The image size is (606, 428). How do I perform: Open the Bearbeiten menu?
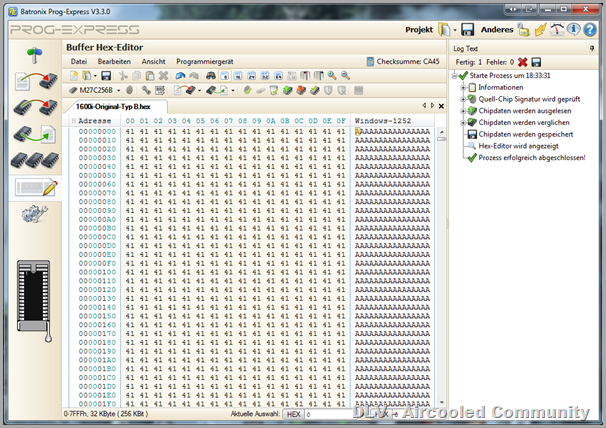(113, 61)
